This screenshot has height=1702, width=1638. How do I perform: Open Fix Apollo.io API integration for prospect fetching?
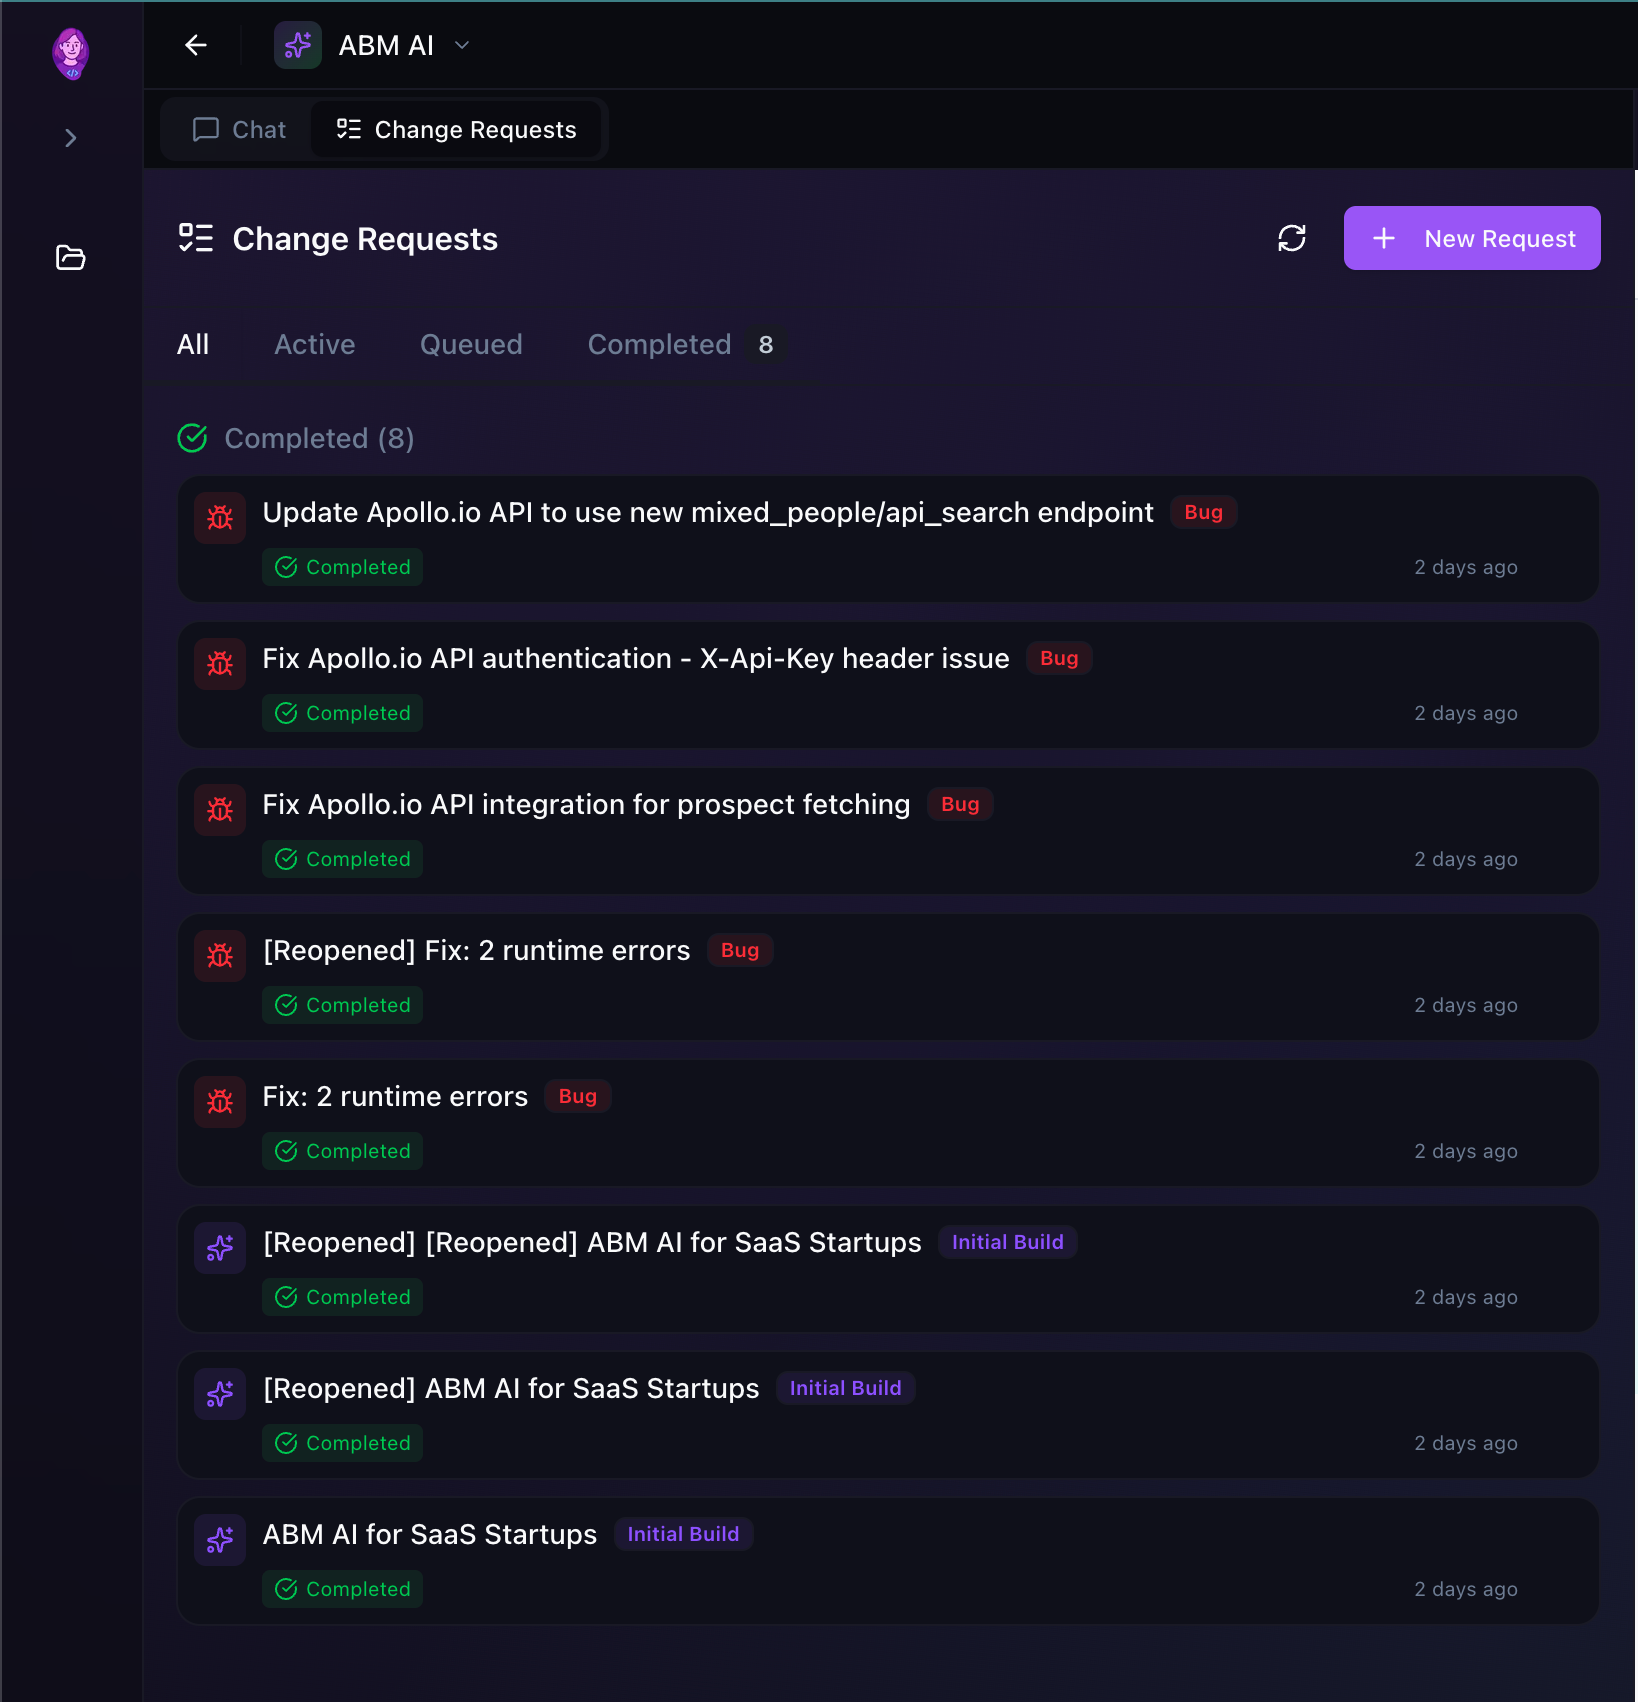888,831
